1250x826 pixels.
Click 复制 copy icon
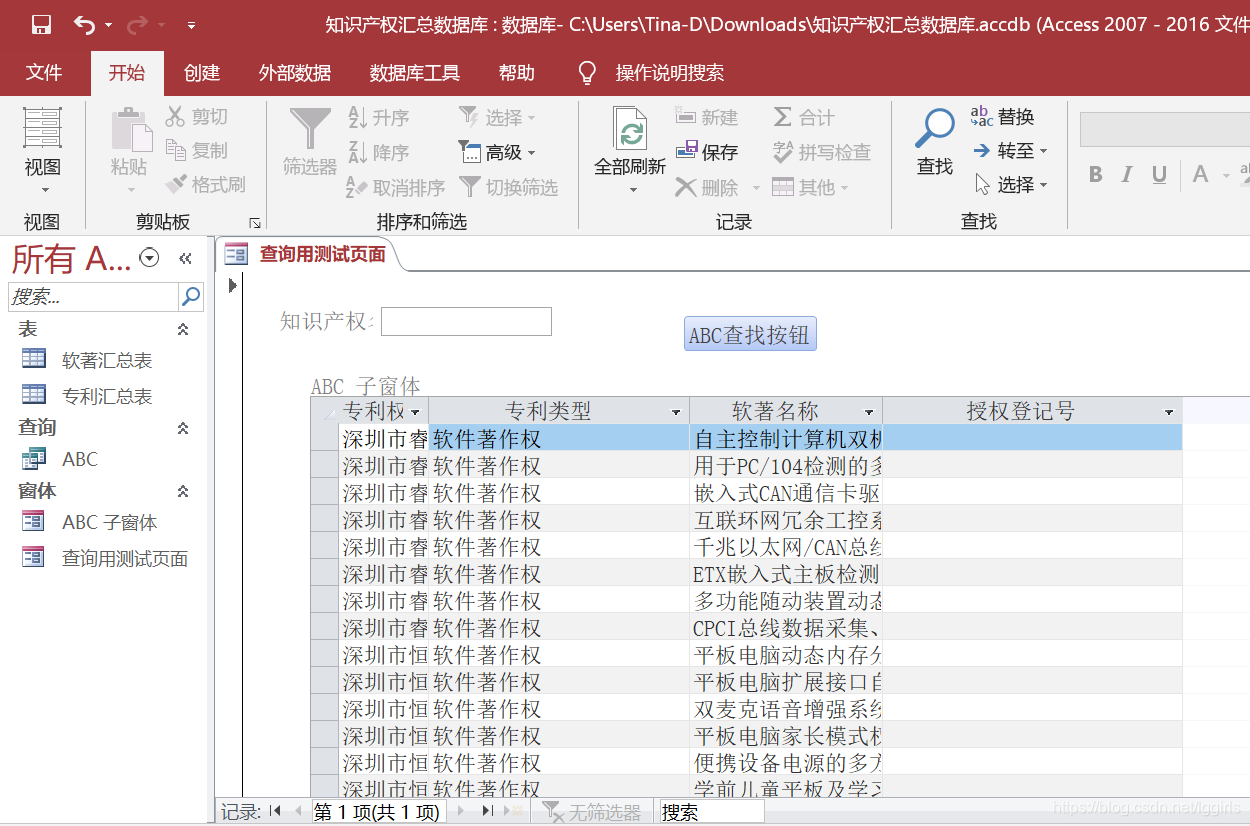[197, 150]
